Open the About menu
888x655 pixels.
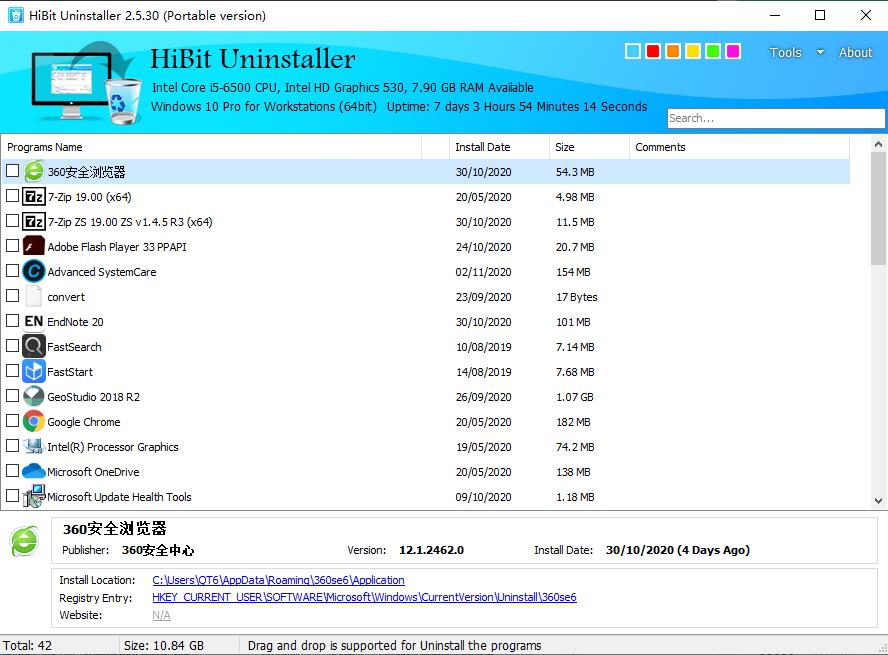(x=855, y=52)
